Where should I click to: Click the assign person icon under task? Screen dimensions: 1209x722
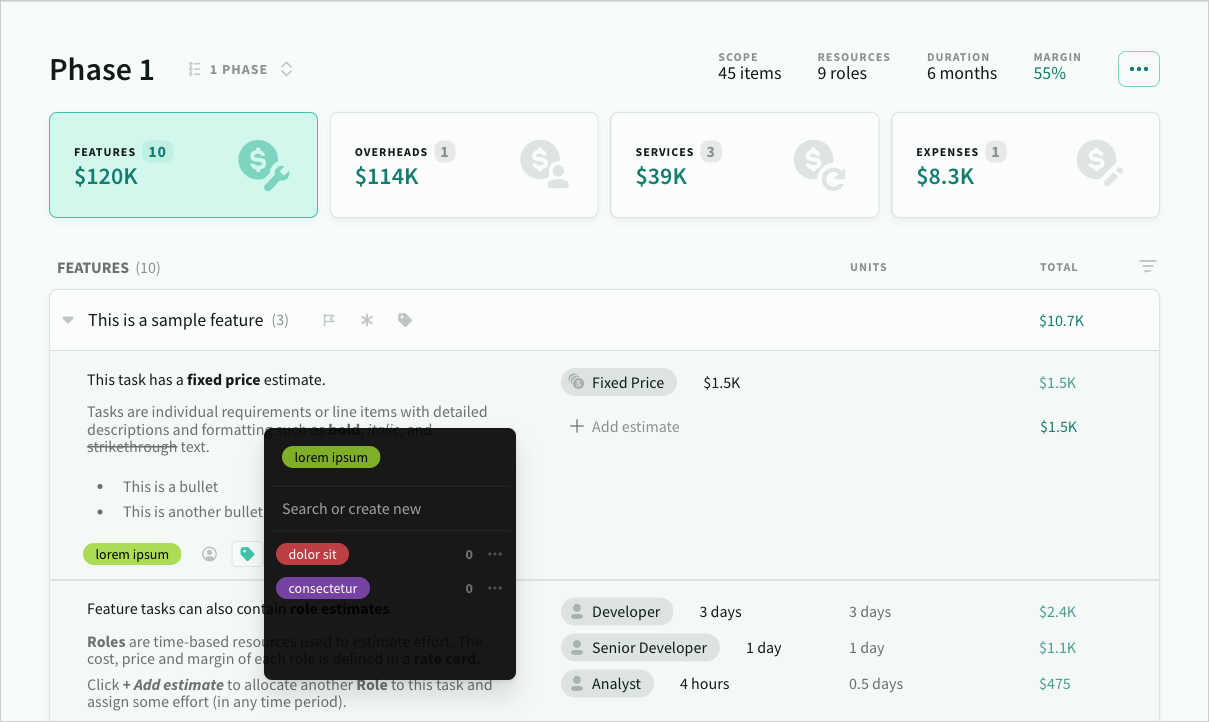209,554
